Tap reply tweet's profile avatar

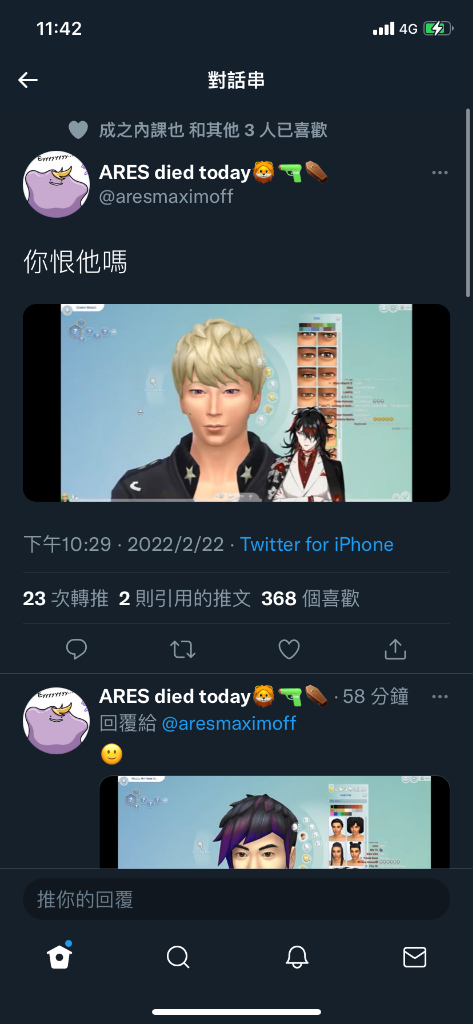56,720
